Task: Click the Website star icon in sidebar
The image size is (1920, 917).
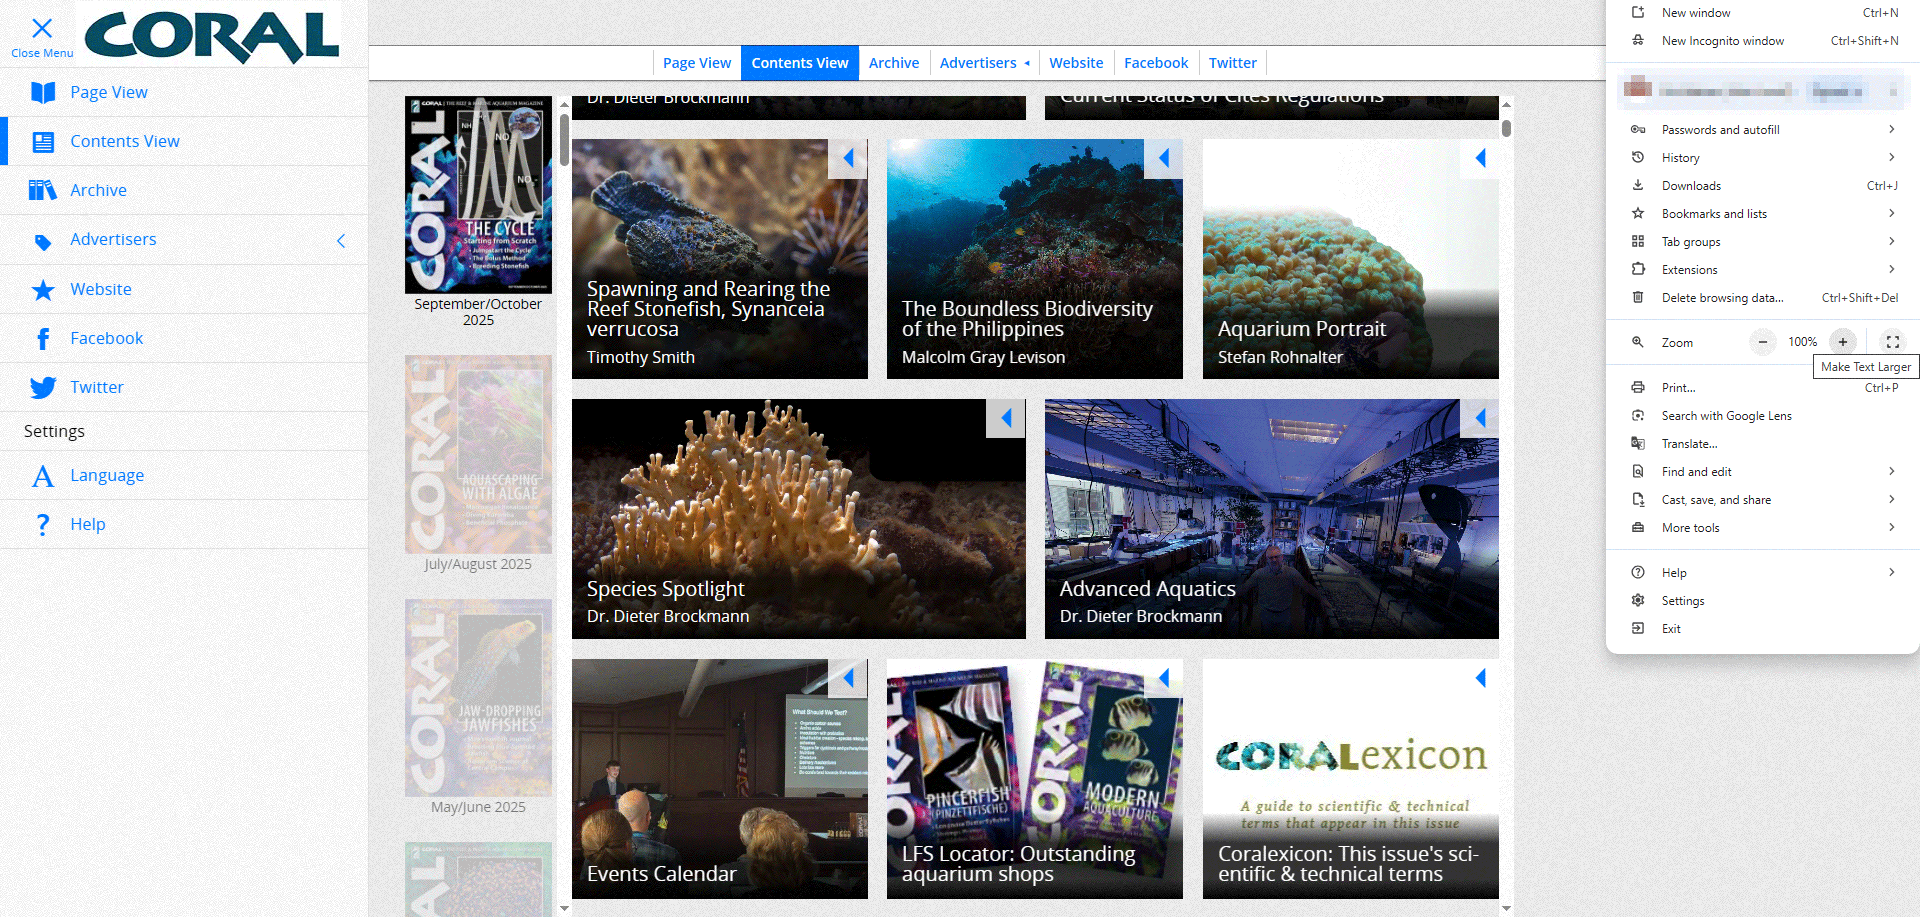Action: coord(43,290)
